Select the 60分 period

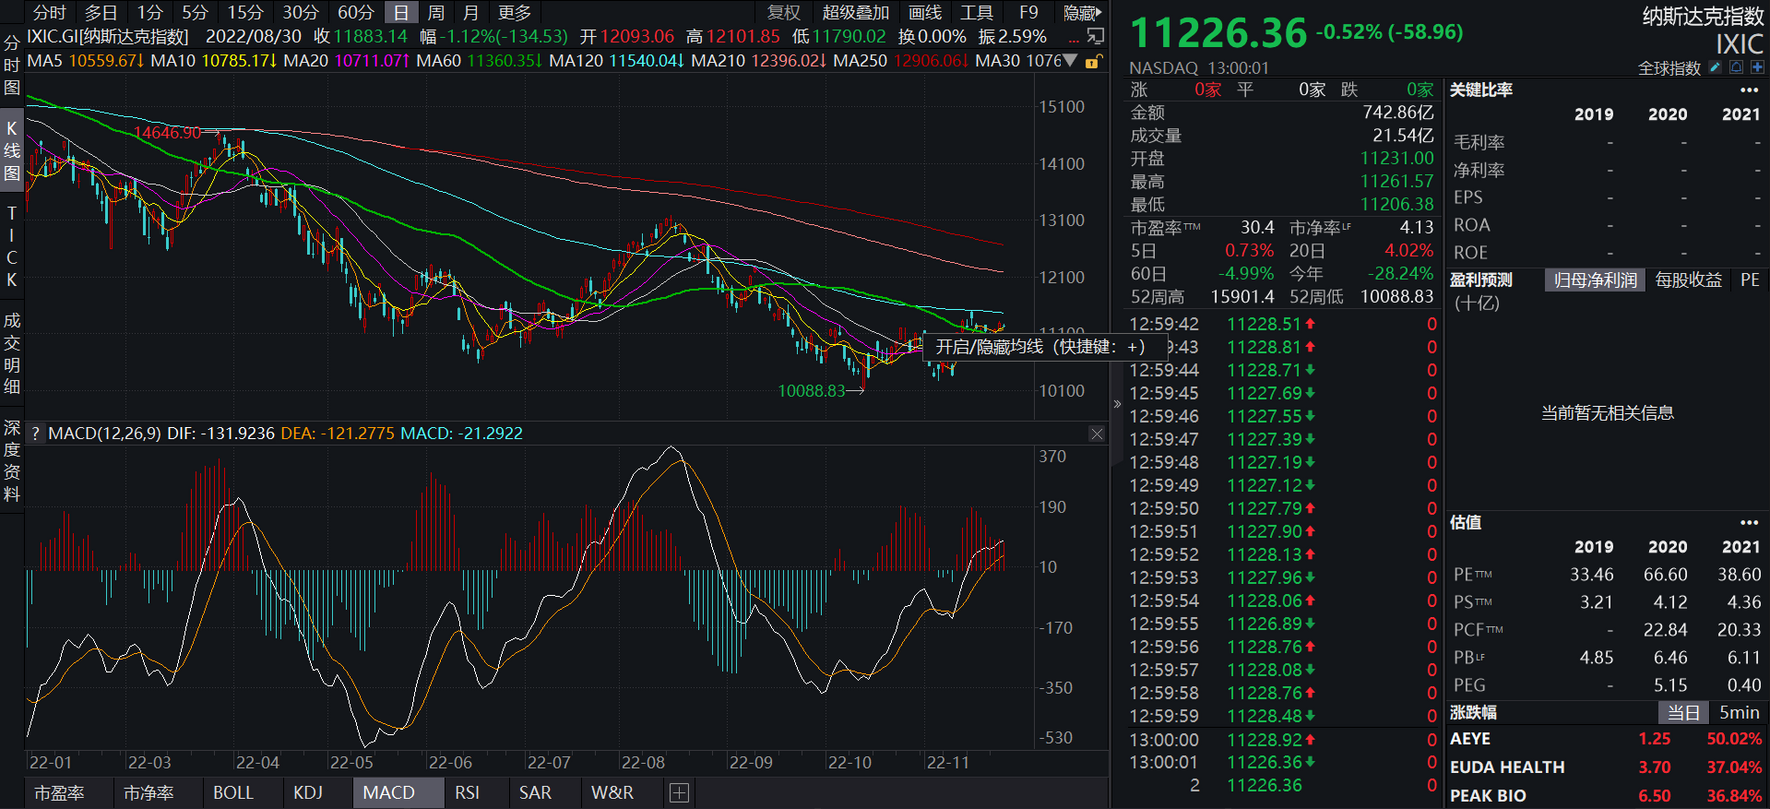pos(355,12)
